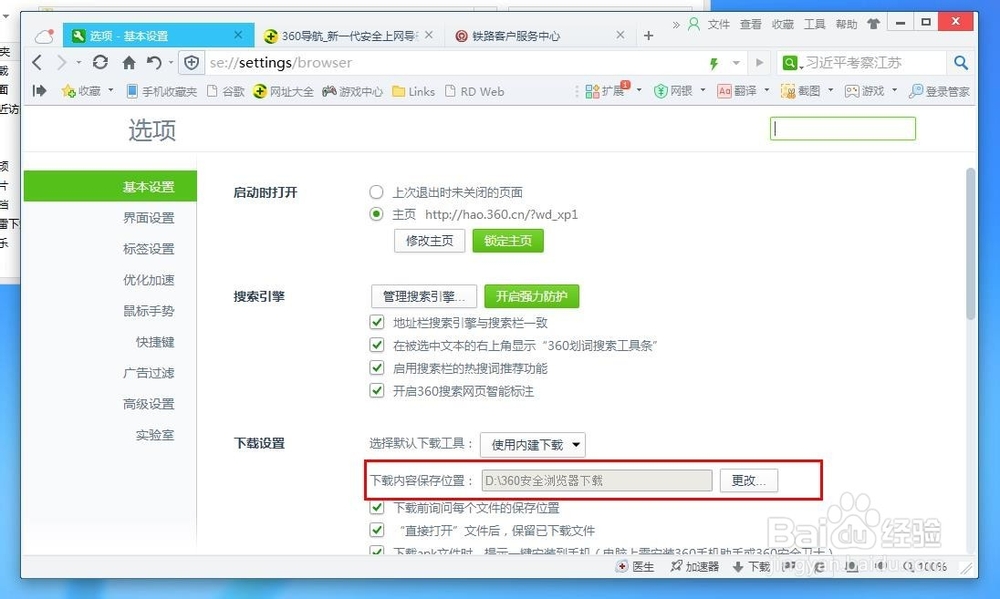
Task: Switch to 铁路客户服务中心 tab
Action: pos(540,36)
